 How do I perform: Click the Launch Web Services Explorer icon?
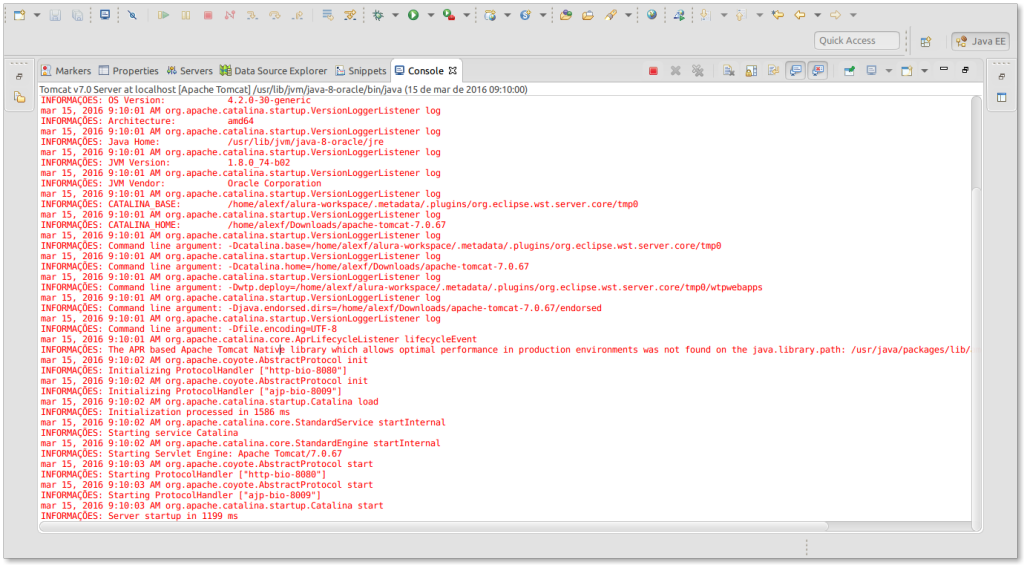pos(679,14)
